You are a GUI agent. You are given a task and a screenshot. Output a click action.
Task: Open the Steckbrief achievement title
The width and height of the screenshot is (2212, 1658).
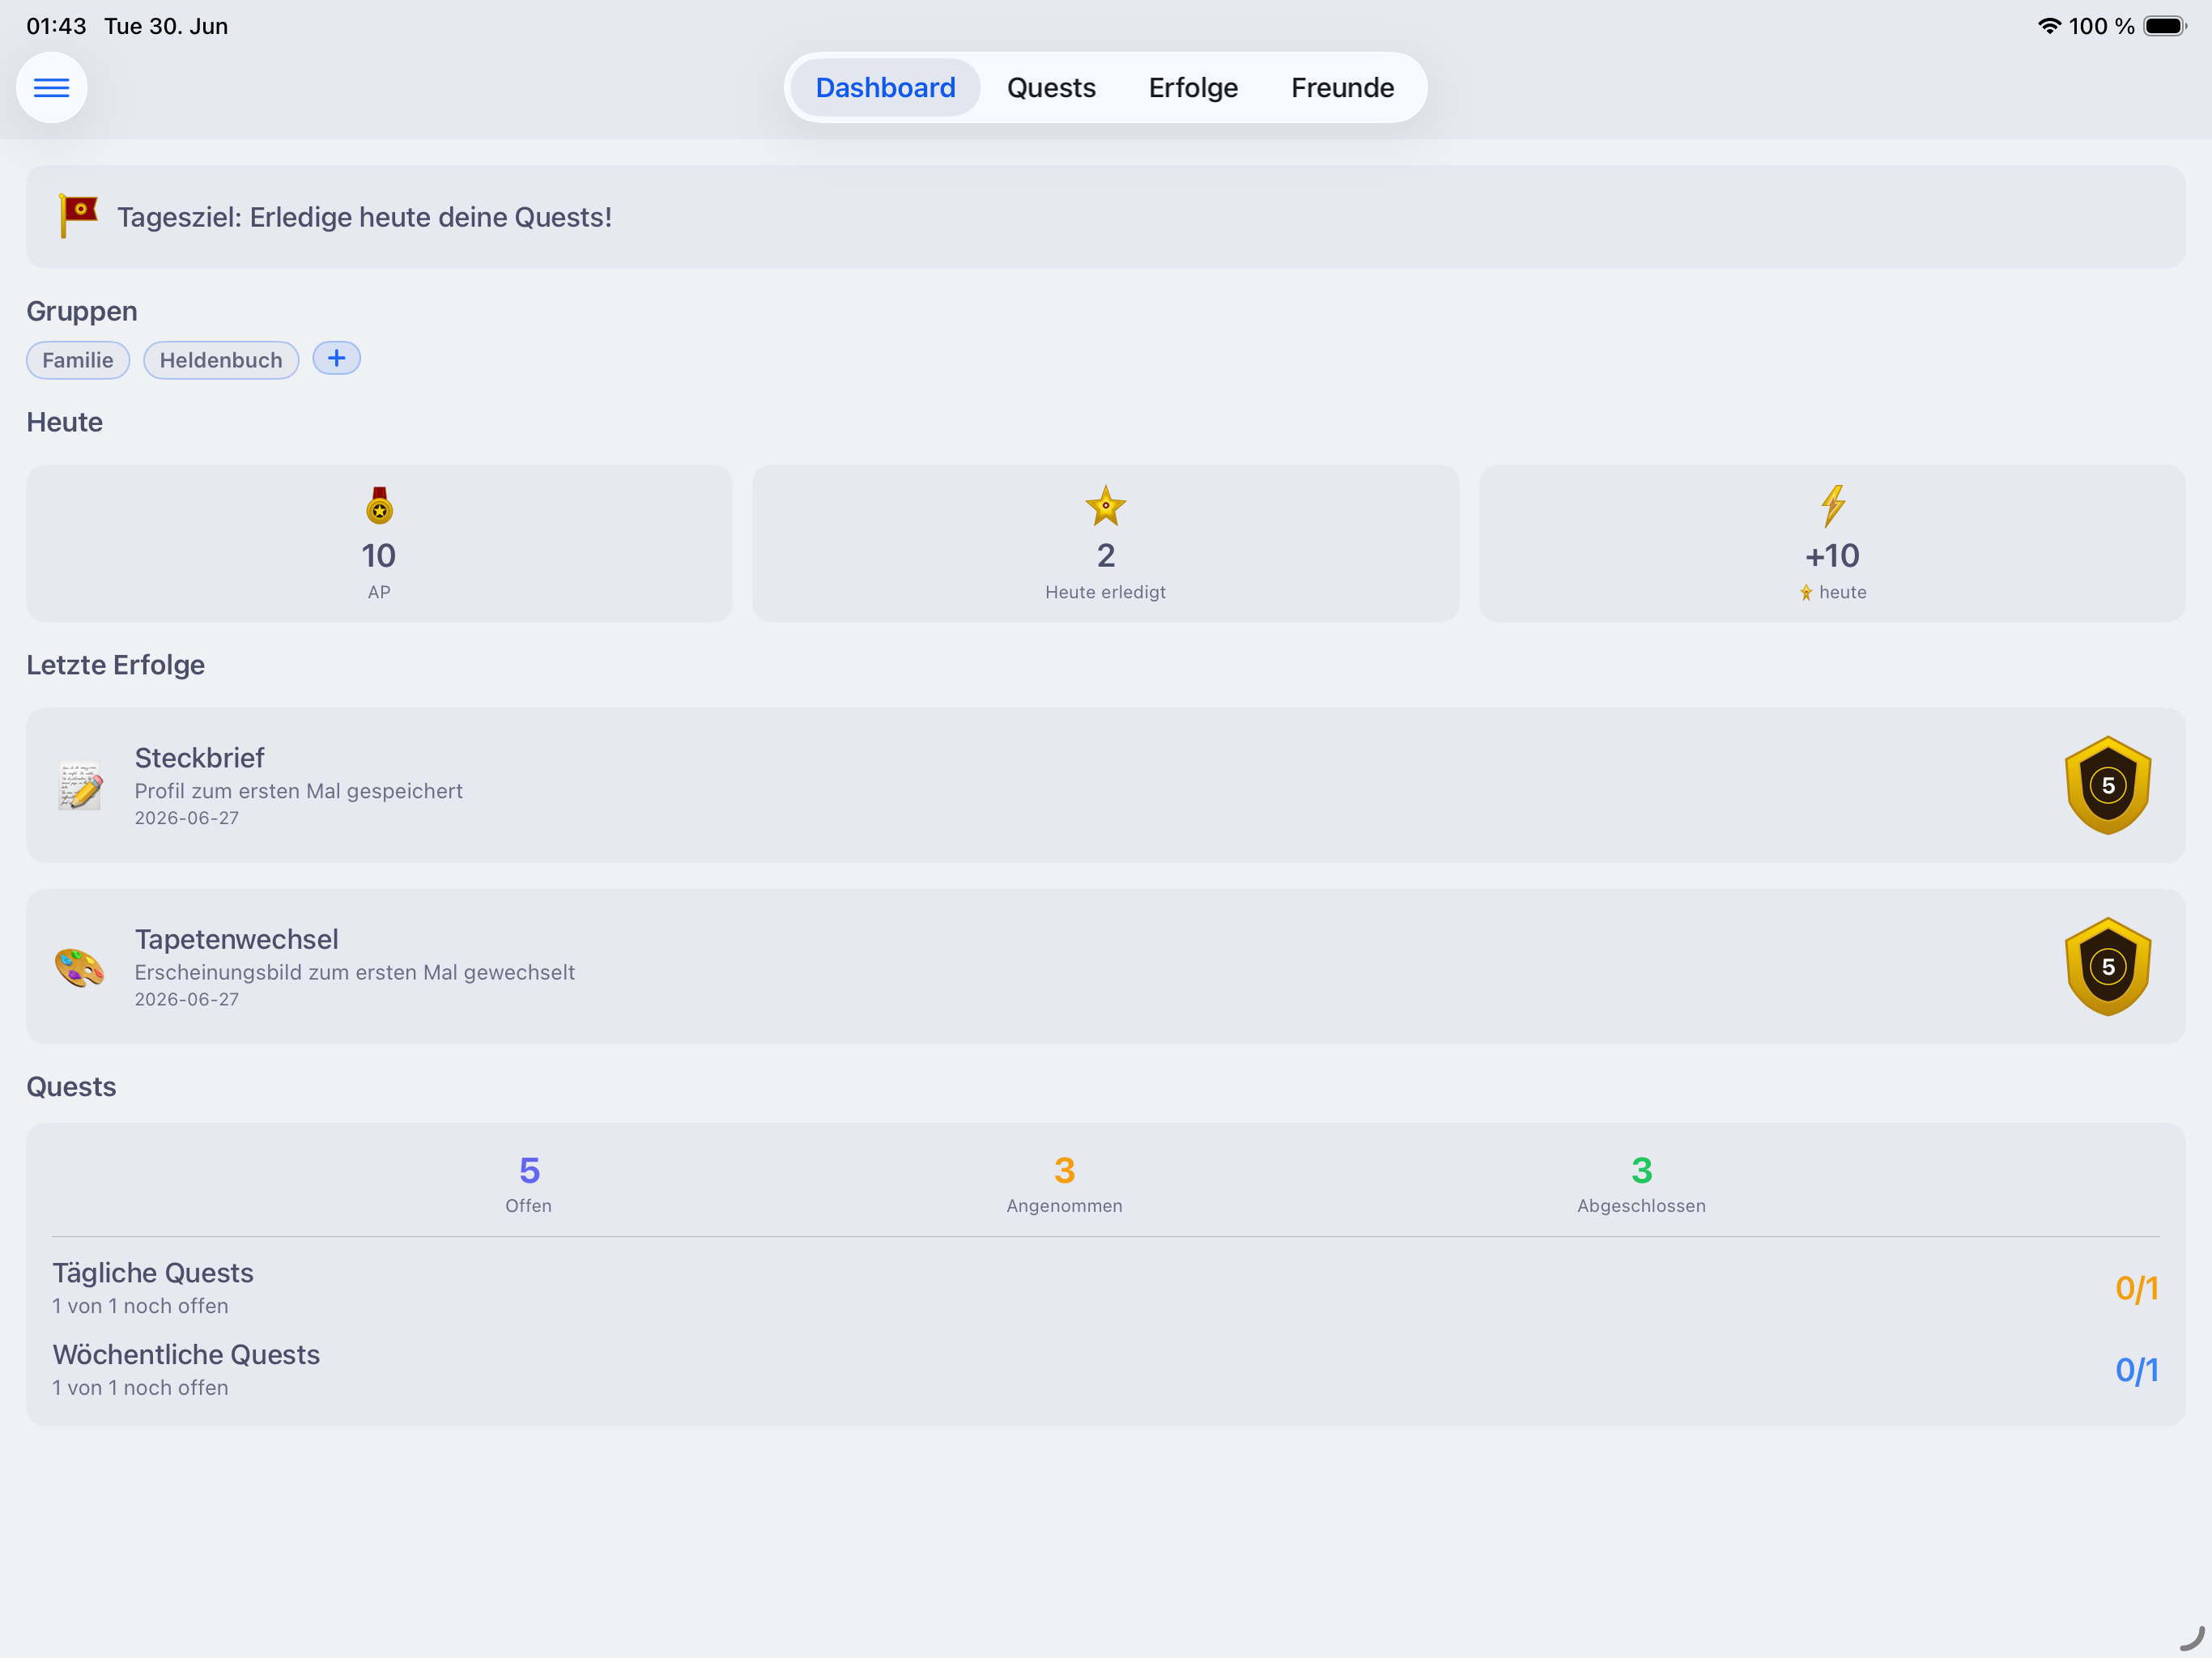click(200, 758)
